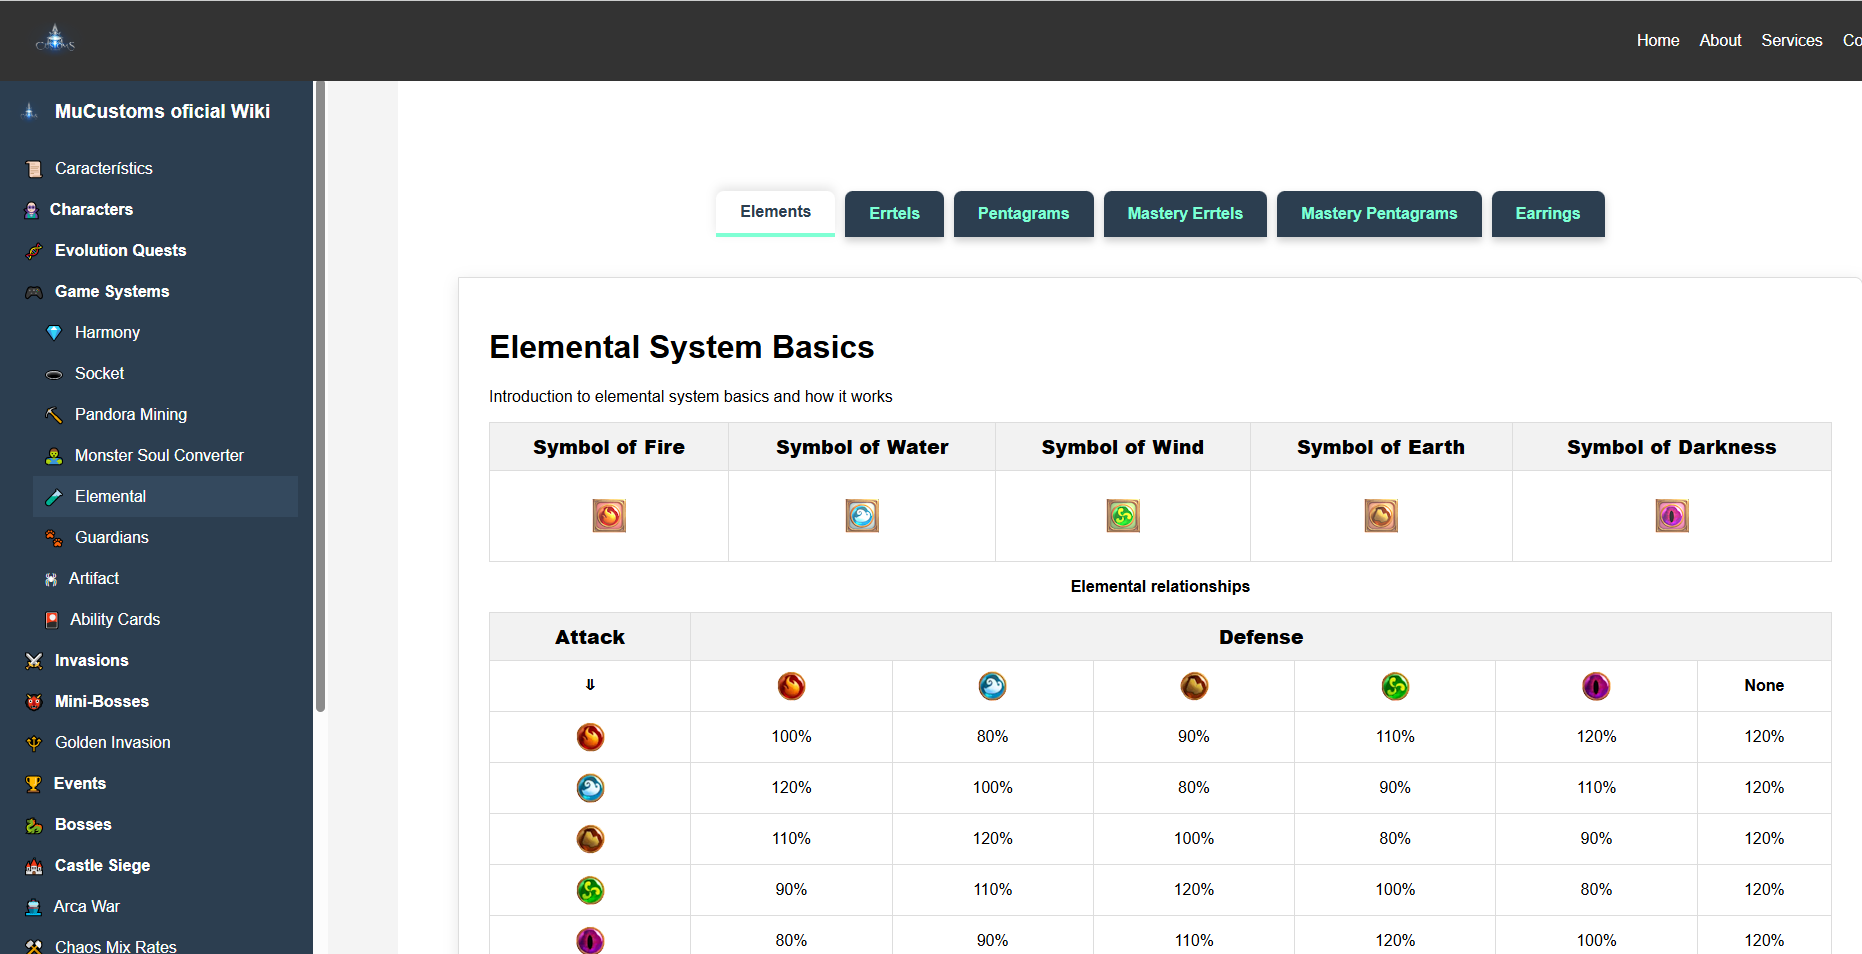Click the water attack row icon
This screenshot has width=1862, height=954.
pos(590,788)
